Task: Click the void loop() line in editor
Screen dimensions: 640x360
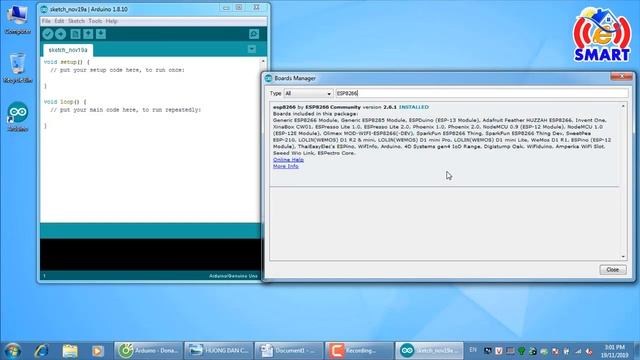Action: click(65, 102)
